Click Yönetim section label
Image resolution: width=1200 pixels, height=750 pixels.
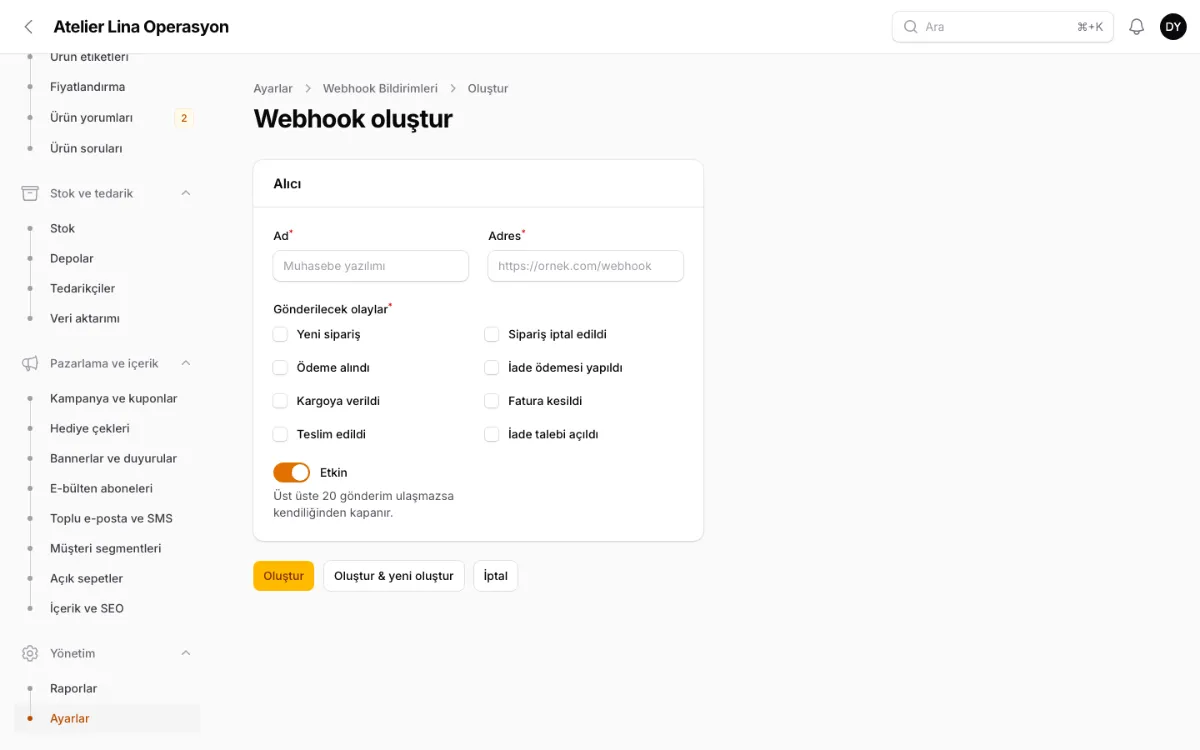73,653
